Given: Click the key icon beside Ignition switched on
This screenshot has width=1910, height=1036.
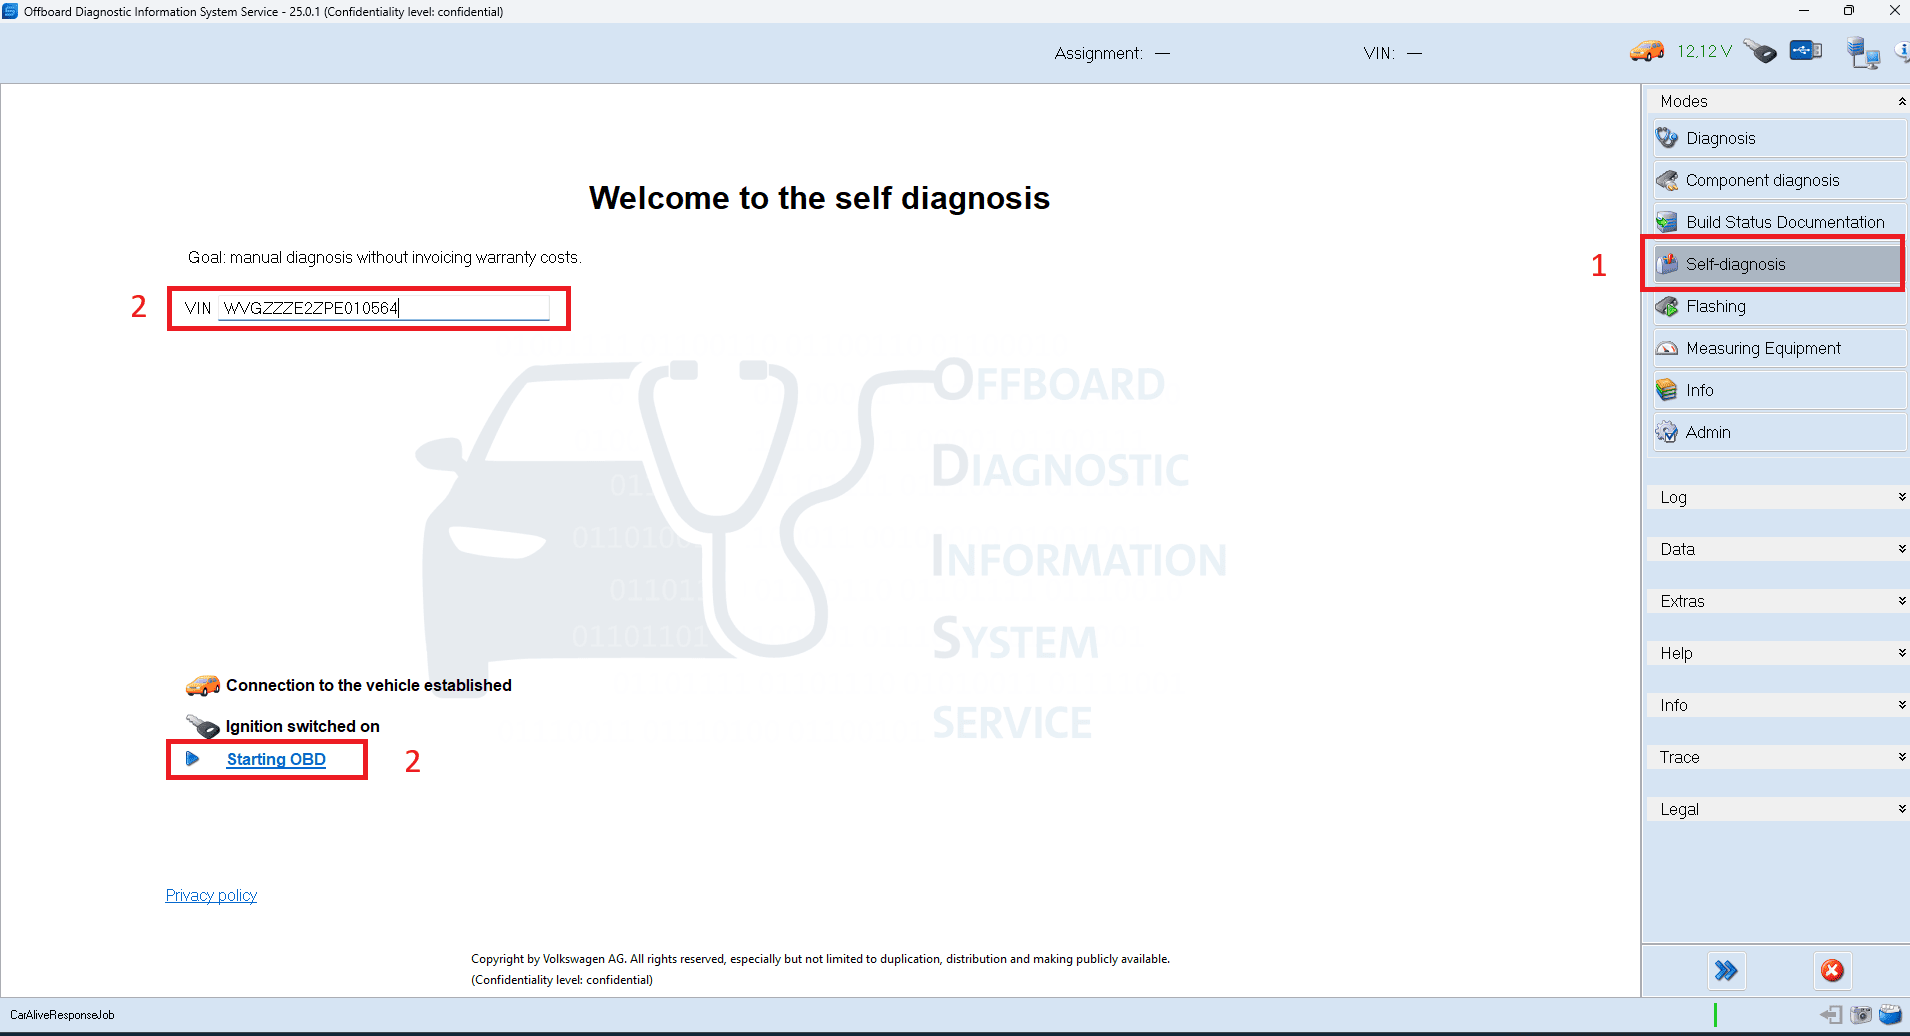Looking at the screenshot, I should 203,726.
